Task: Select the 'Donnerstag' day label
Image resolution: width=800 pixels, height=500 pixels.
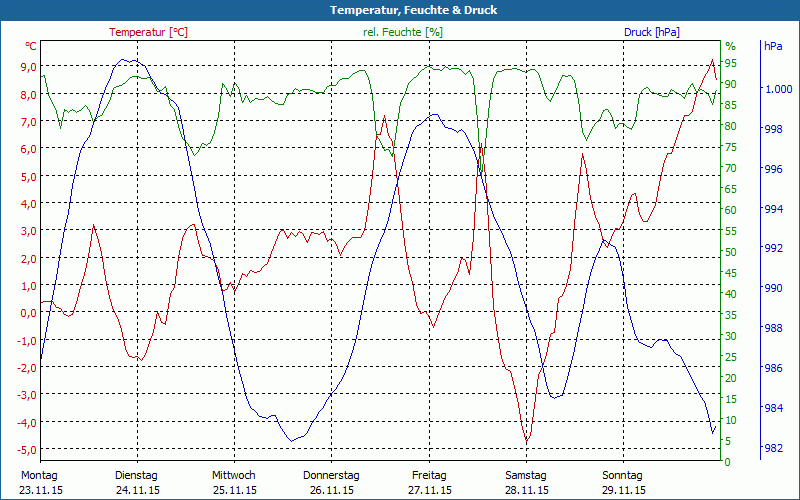Action: (331, 476)
